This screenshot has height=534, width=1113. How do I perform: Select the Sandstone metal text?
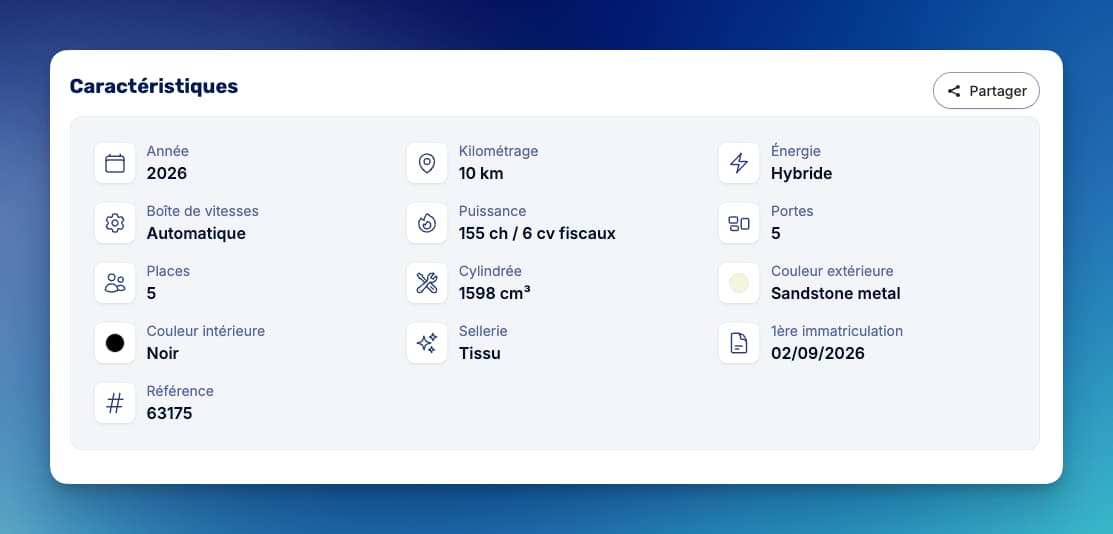835,293
